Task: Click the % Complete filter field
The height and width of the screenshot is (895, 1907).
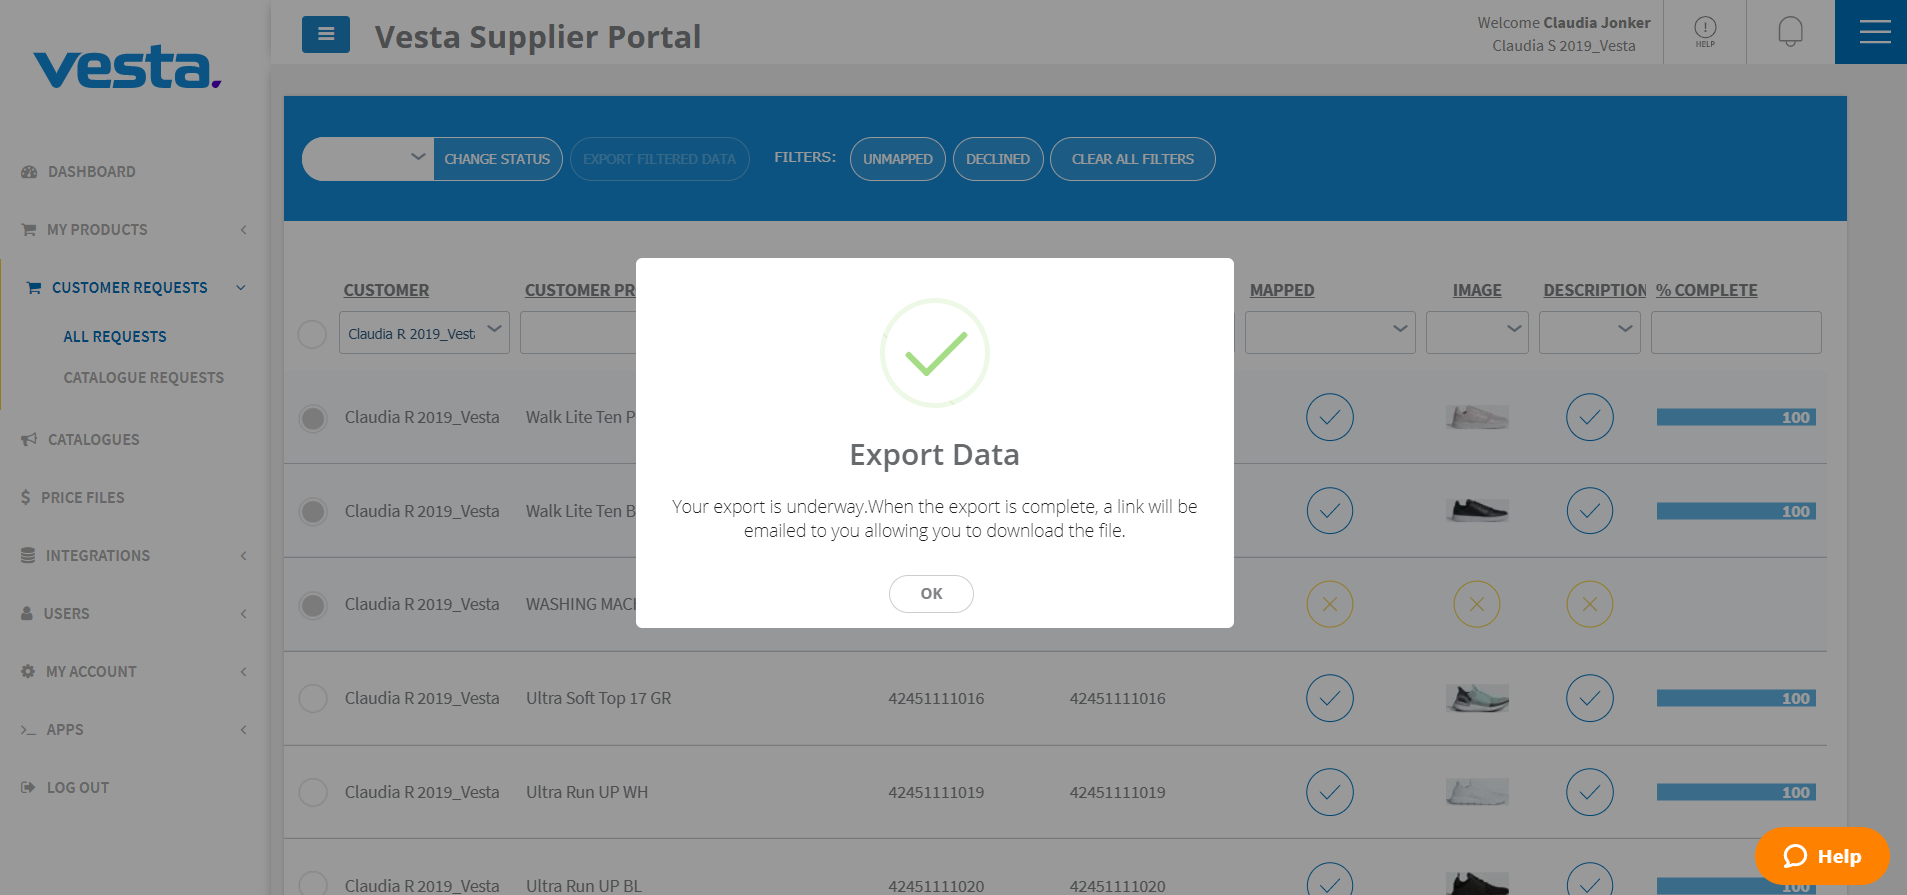Action: click(1736, 332)
